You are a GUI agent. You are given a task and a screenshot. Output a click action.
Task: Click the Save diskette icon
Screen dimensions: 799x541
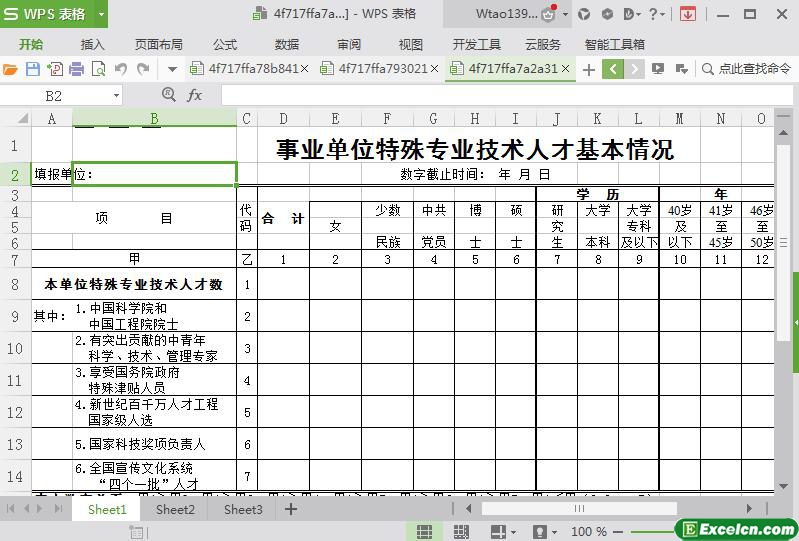tap(33, 69)
